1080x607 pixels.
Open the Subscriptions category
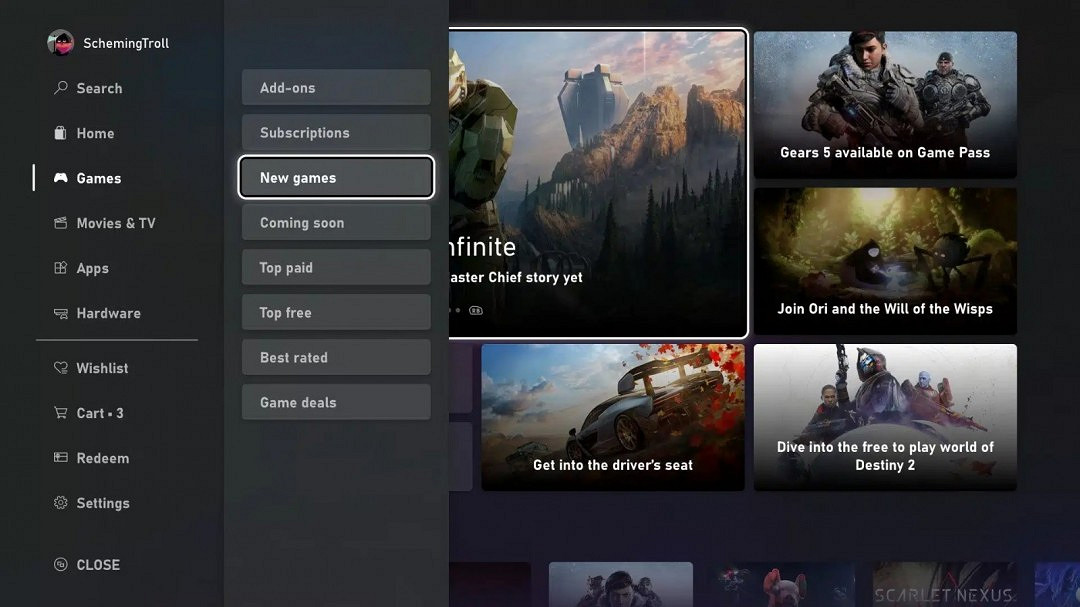[x=336, y=133]
